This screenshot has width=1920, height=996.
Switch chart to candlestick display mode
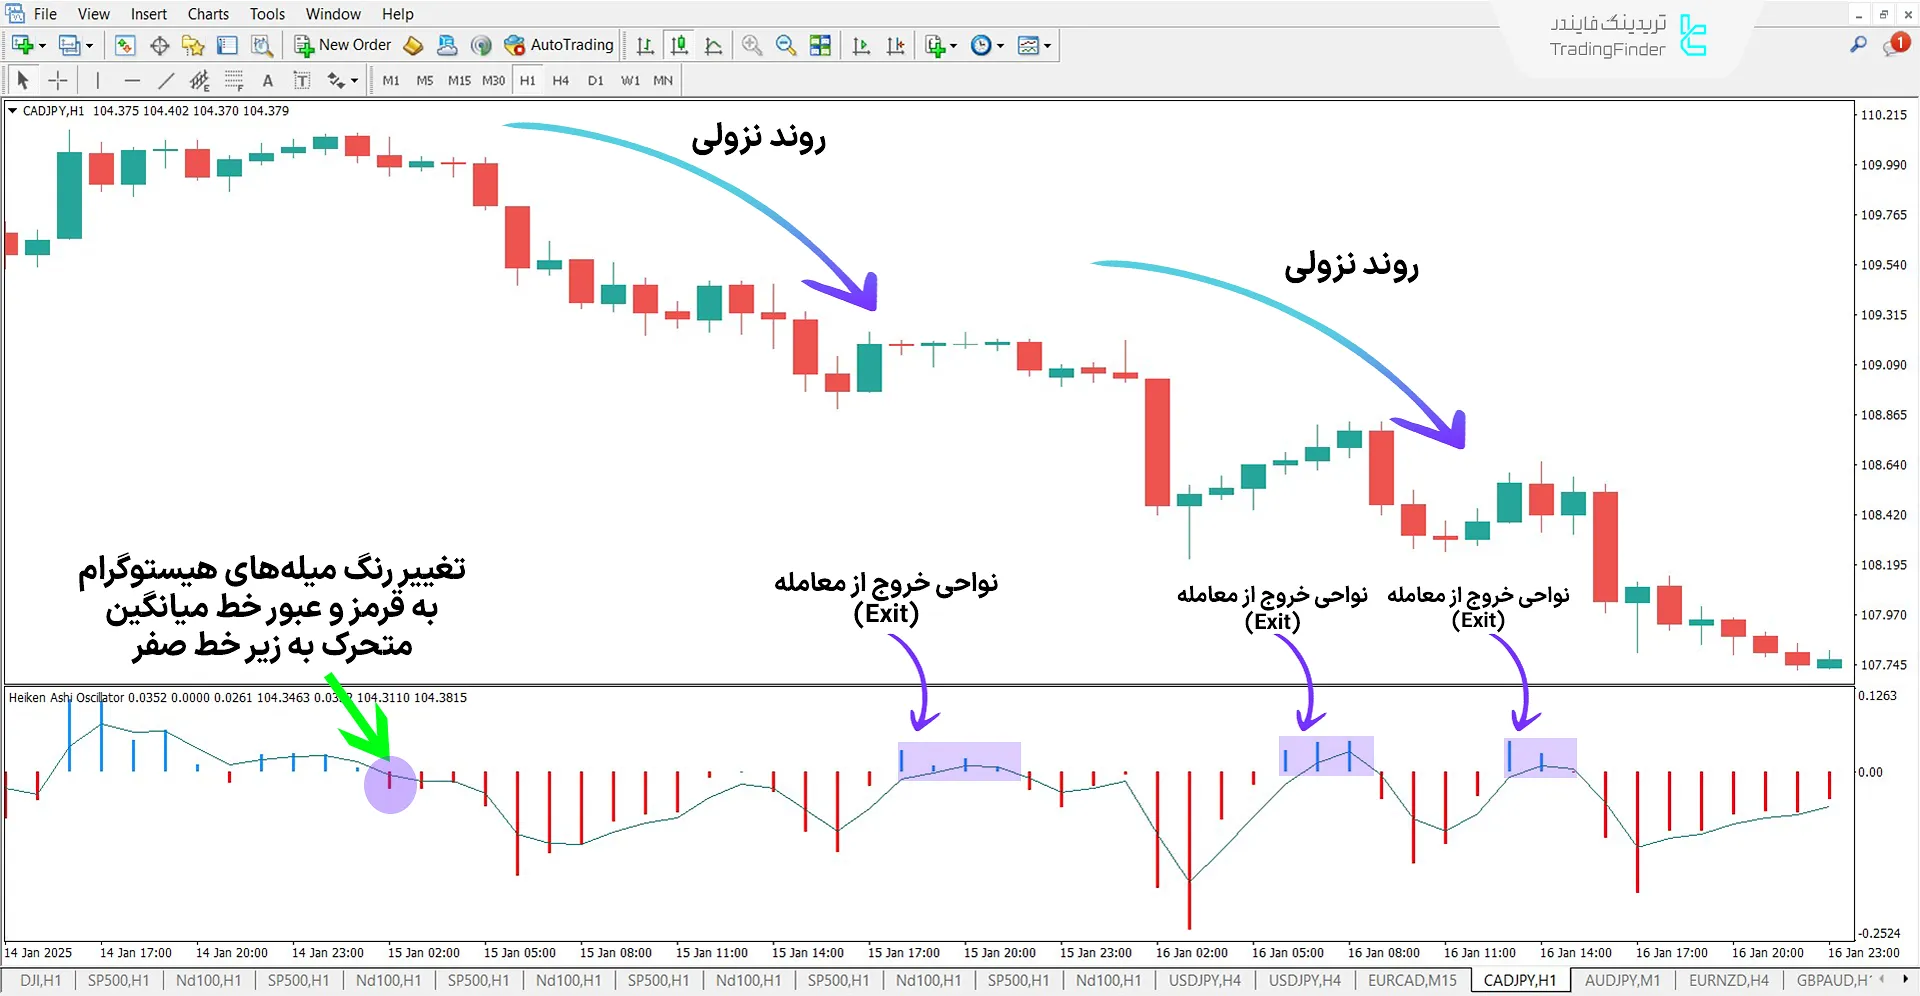pyautogui.click(x=679, y=44)
